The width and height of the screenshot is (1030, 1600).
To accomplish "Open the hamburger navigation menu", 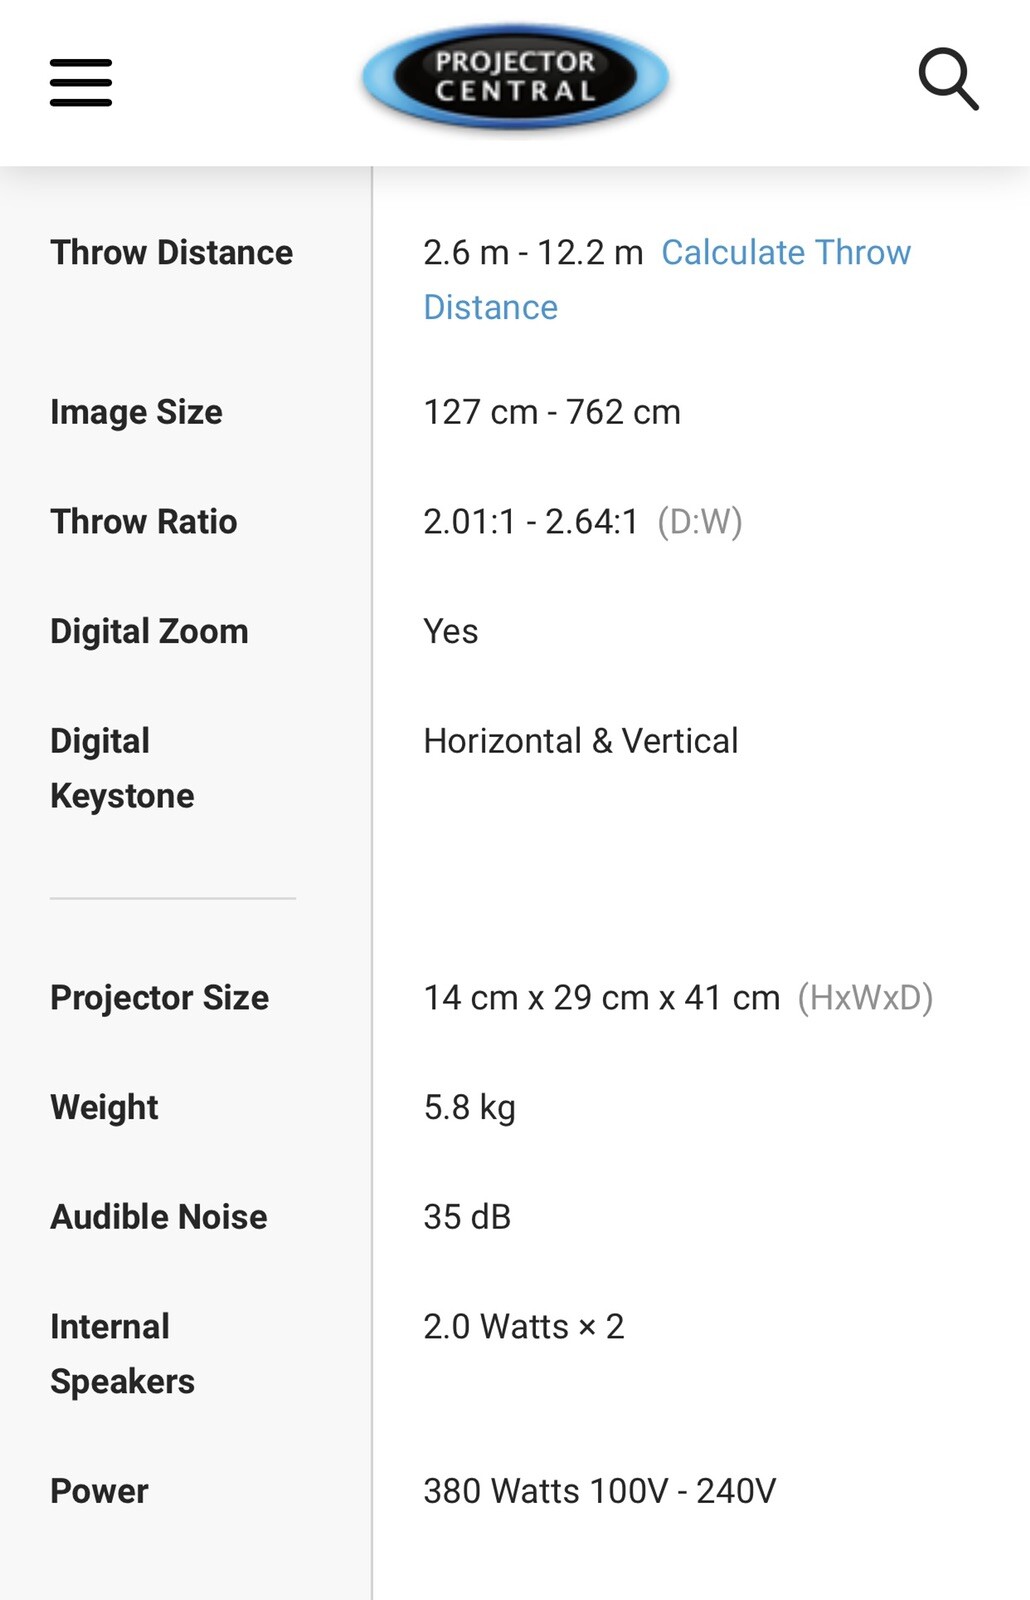I will click(x=81, y=82).
